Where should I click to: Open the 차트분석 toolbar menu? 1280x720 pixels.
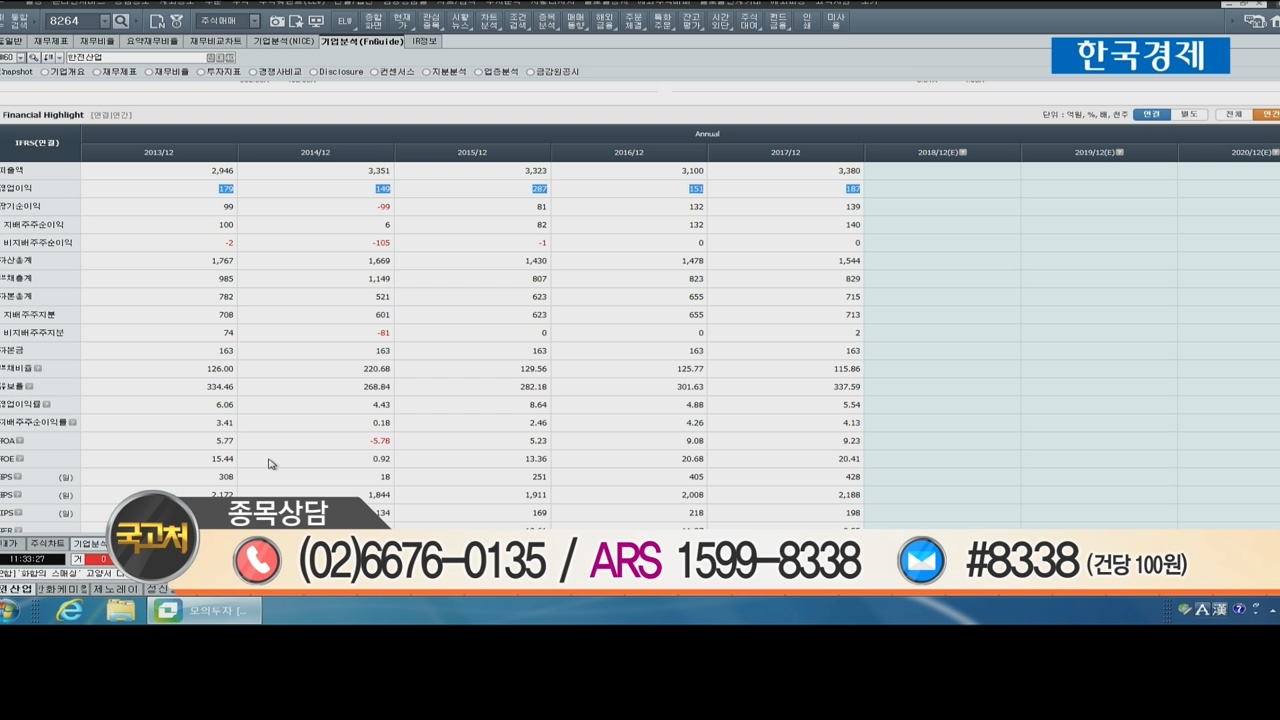[488, 21]
